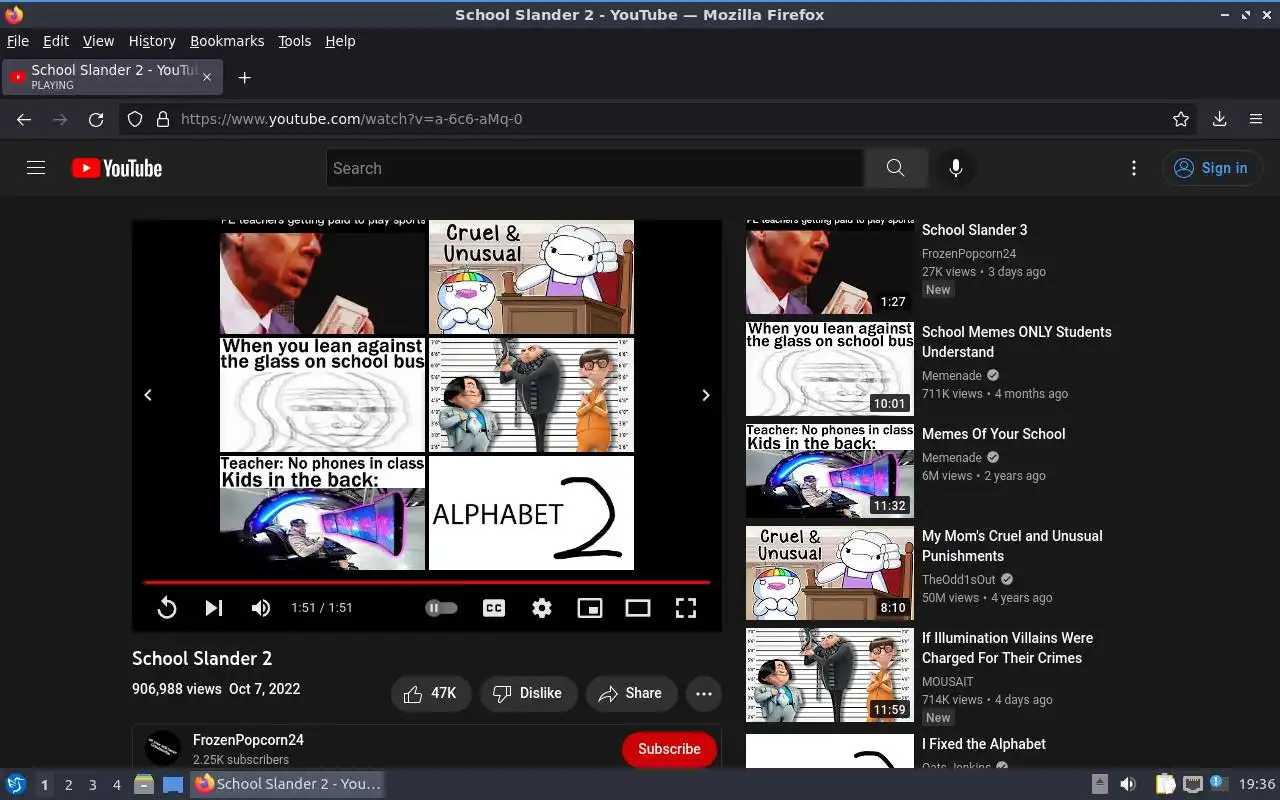
Task: Close the School Slander 2 tab
Action: [207, 77]
